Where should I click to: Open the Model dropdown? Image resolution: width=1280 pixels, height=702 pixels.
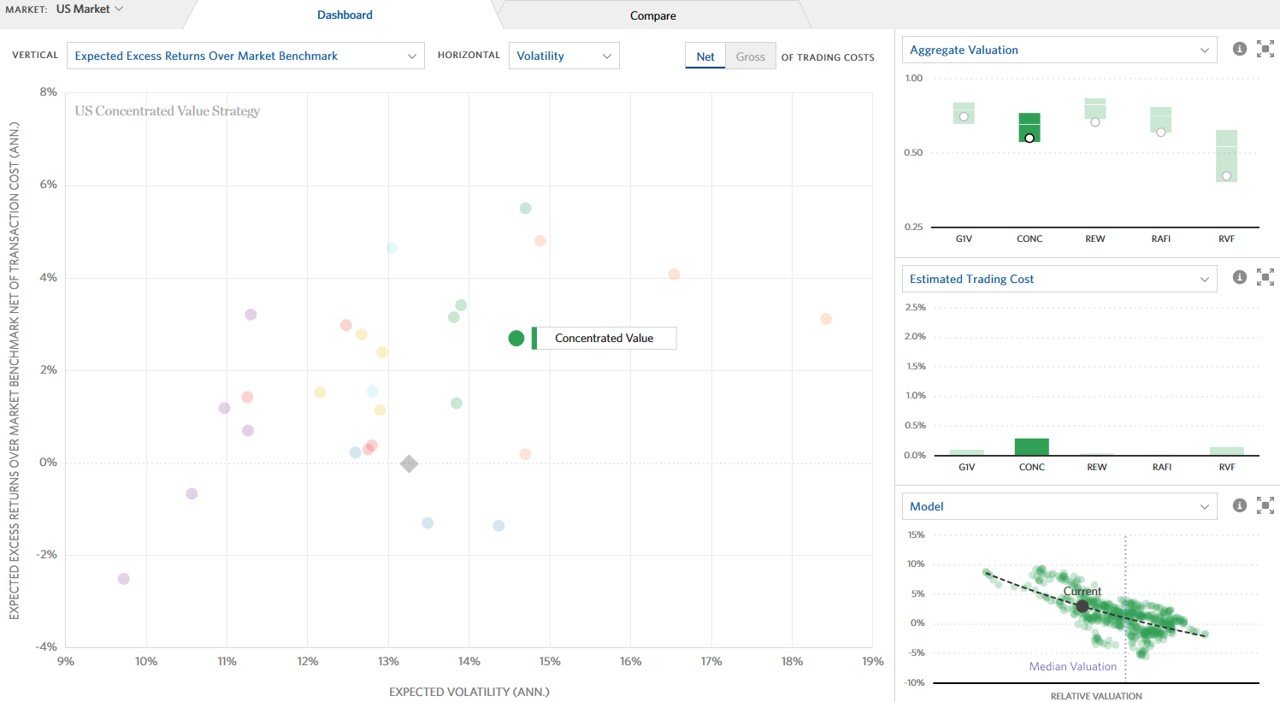(1060, 506)
